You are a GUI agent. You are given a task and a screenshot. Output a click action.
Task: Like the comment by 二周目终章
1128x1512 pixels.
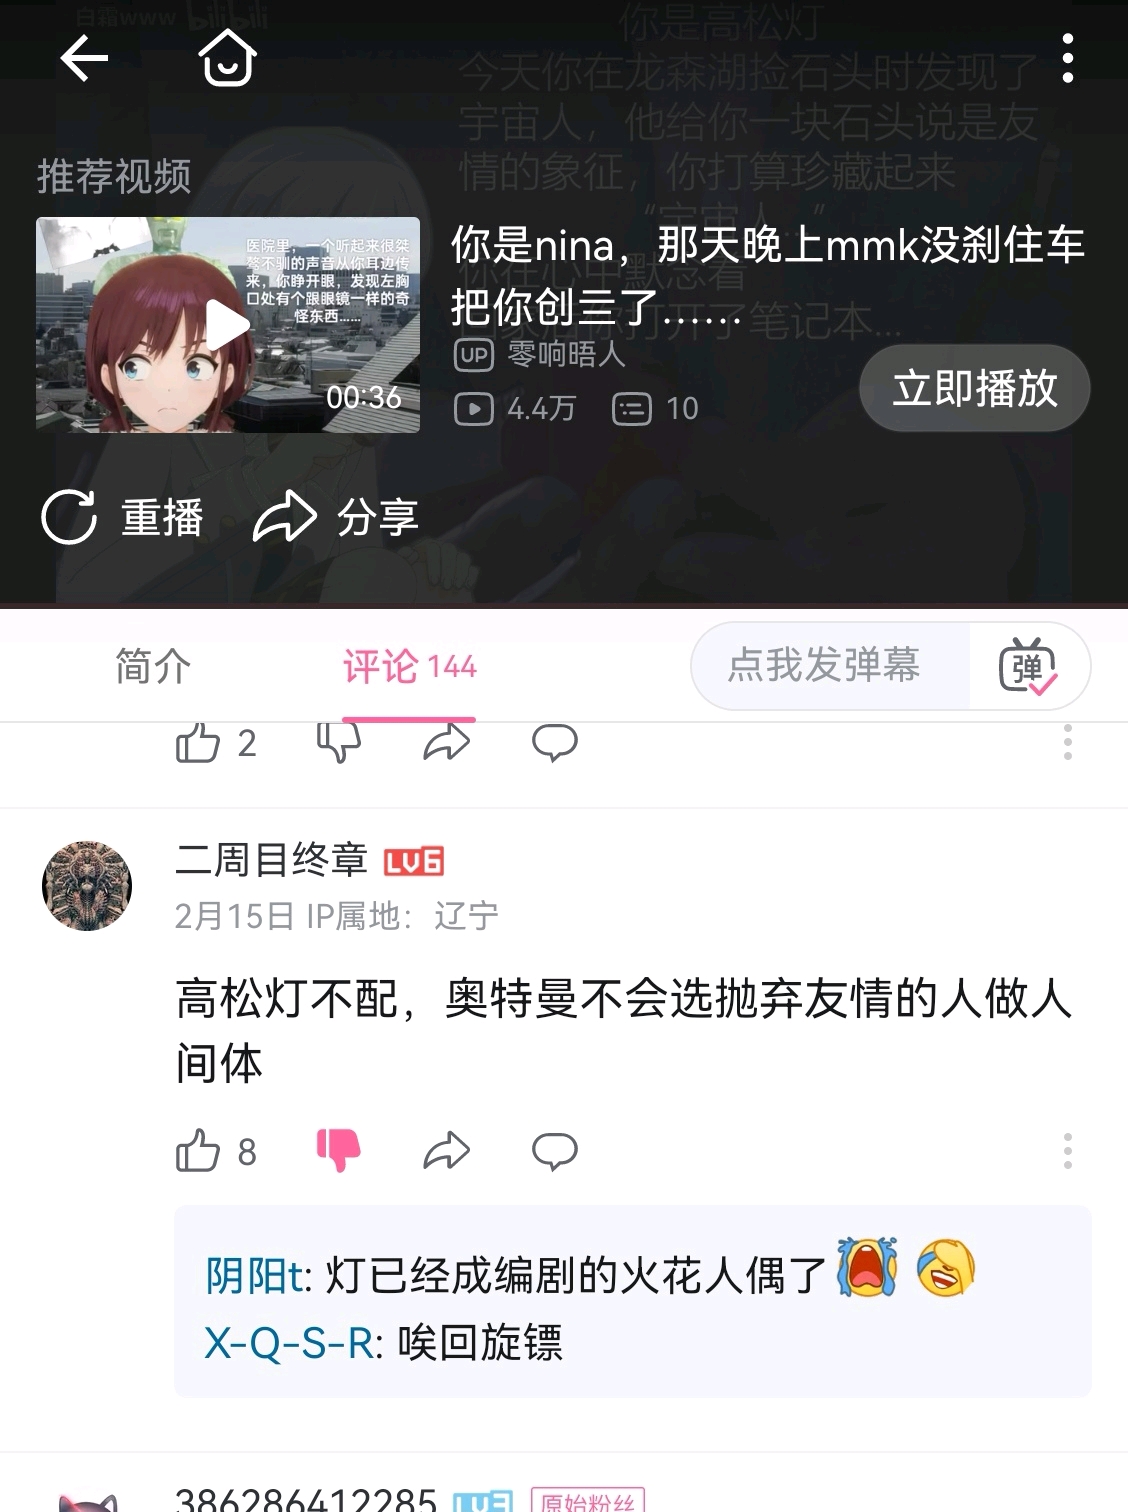click(x=198, y=1151)
